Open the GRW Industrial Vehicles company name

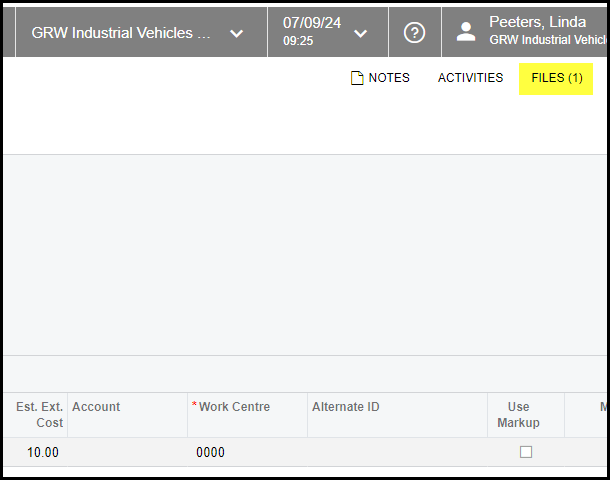(x=121, y=33)
